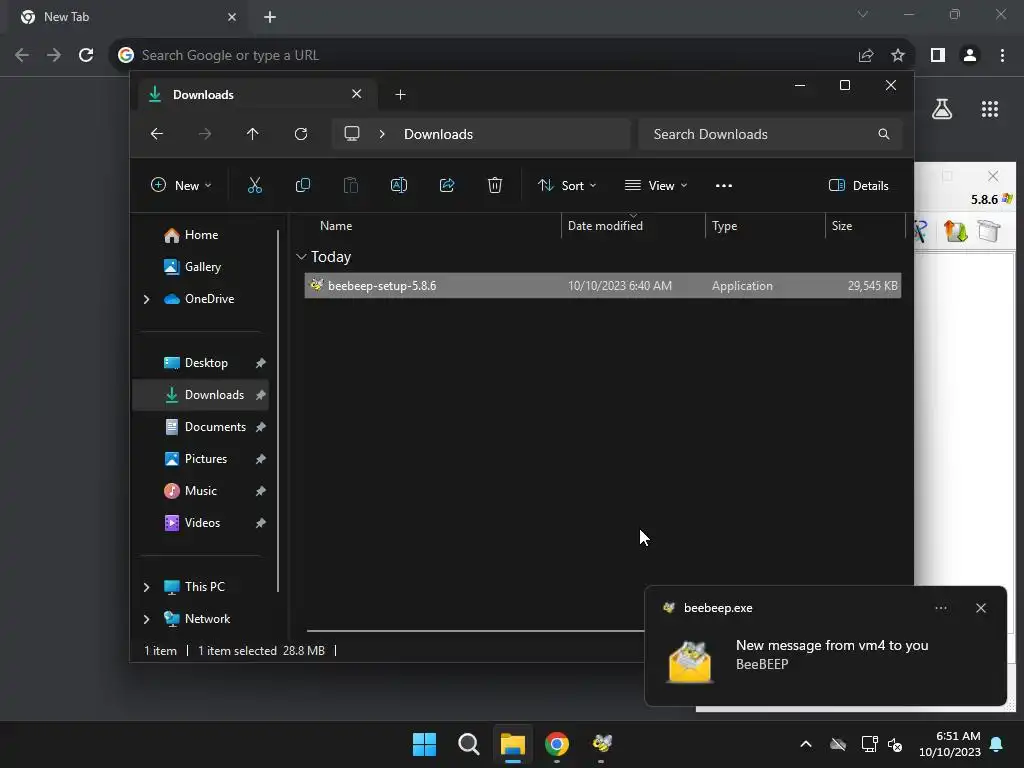Bookmark this tab with the star icon
1024x768 pixels.
[898, 55]
